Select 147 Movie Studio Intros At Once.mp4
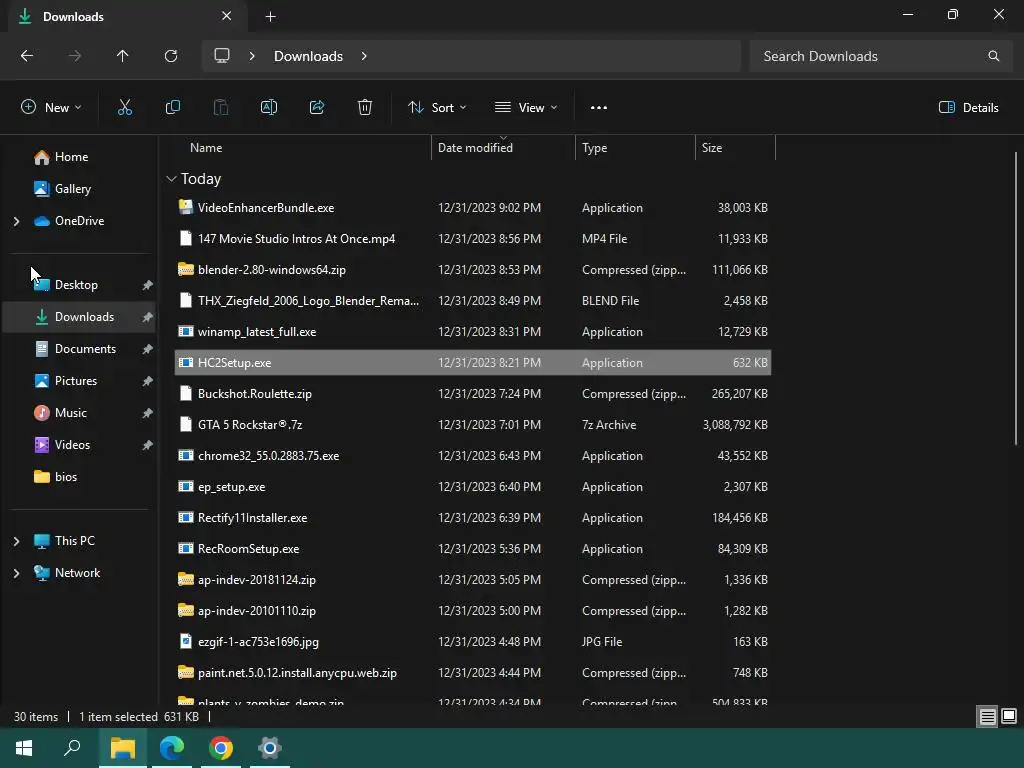This screenshot has height=768, width=1024. click(x=473, y=238)
